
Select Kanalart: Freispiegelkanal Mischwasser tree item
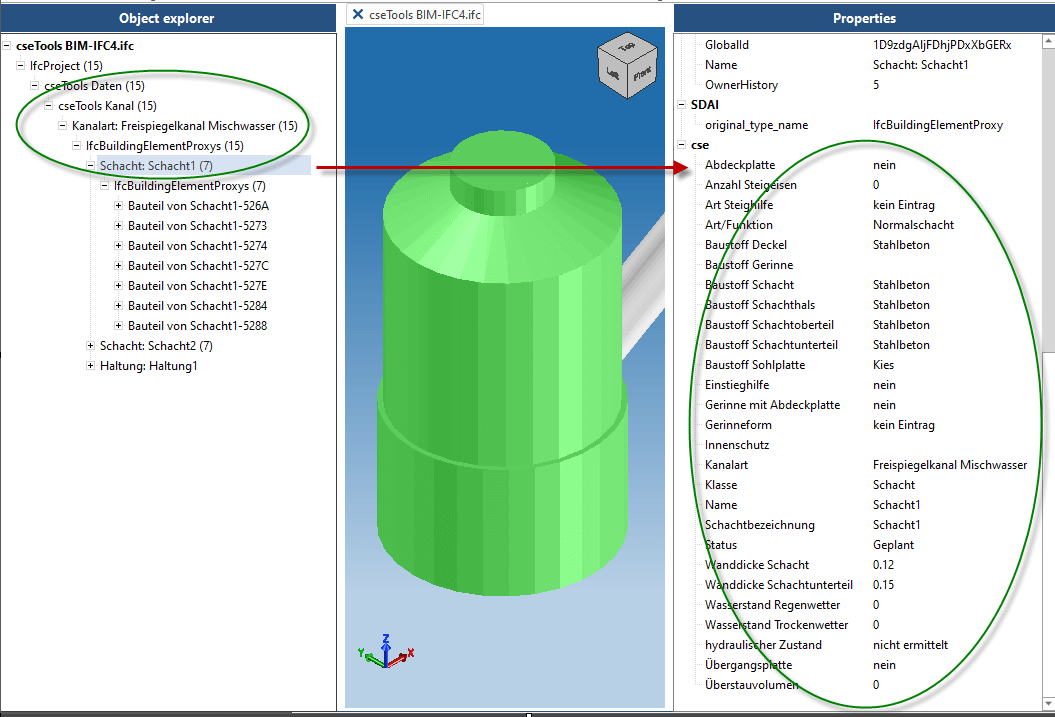pyautogui.click(x=185, y=126)
